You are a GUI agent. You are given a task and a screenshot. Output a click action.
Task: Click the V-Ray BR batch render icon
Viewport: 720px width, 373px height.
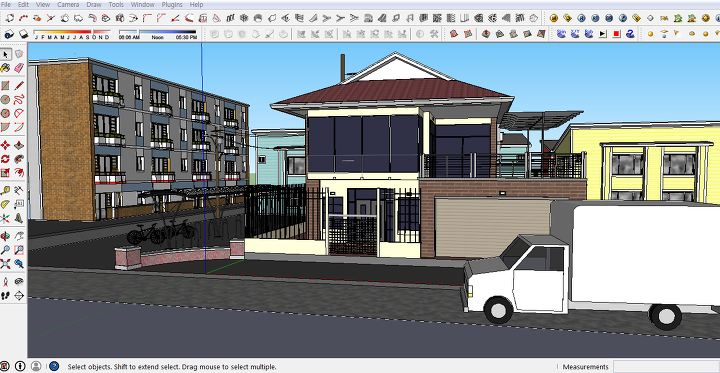pyautogui.click(x=609, y=18)
